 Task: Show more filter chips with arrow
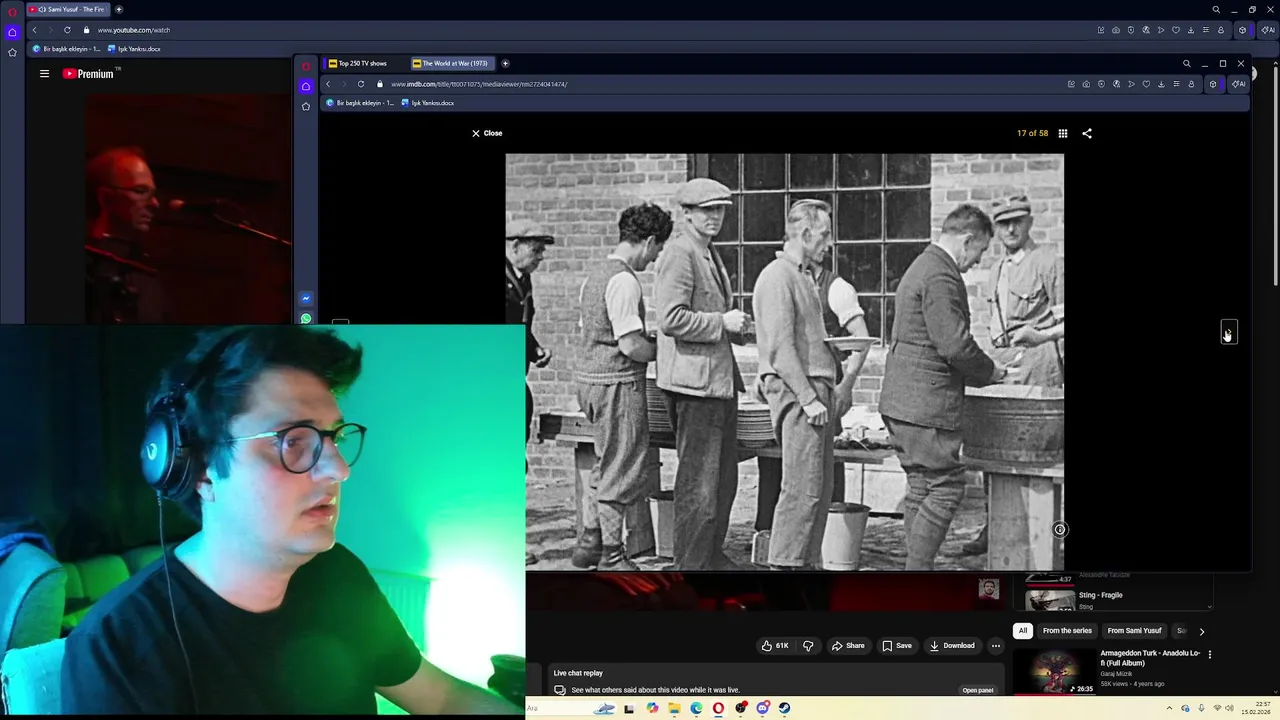(1202, 631)
